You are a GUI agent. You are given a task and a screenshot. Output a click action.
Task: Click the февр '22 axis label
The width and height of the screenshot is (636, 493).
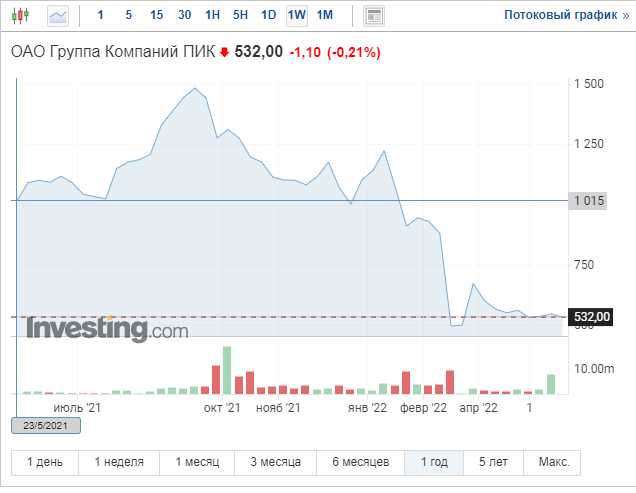(423, 408)
